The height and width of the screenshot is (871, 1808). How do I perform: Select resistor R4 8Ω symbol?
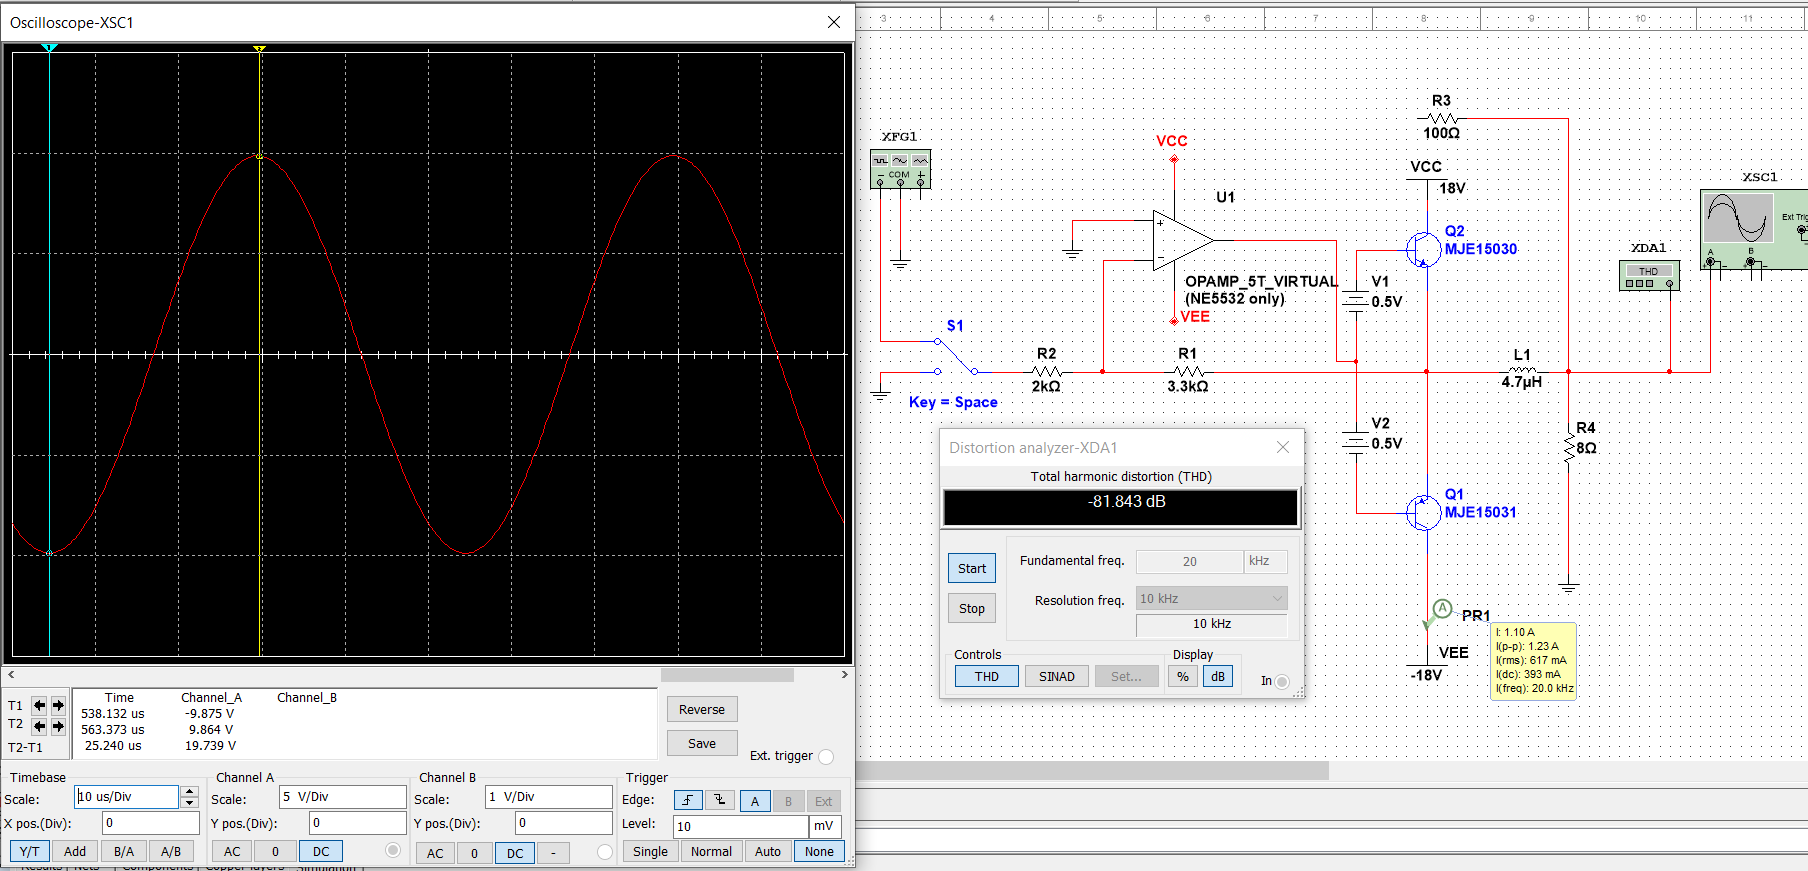(x=1568, y=448)
